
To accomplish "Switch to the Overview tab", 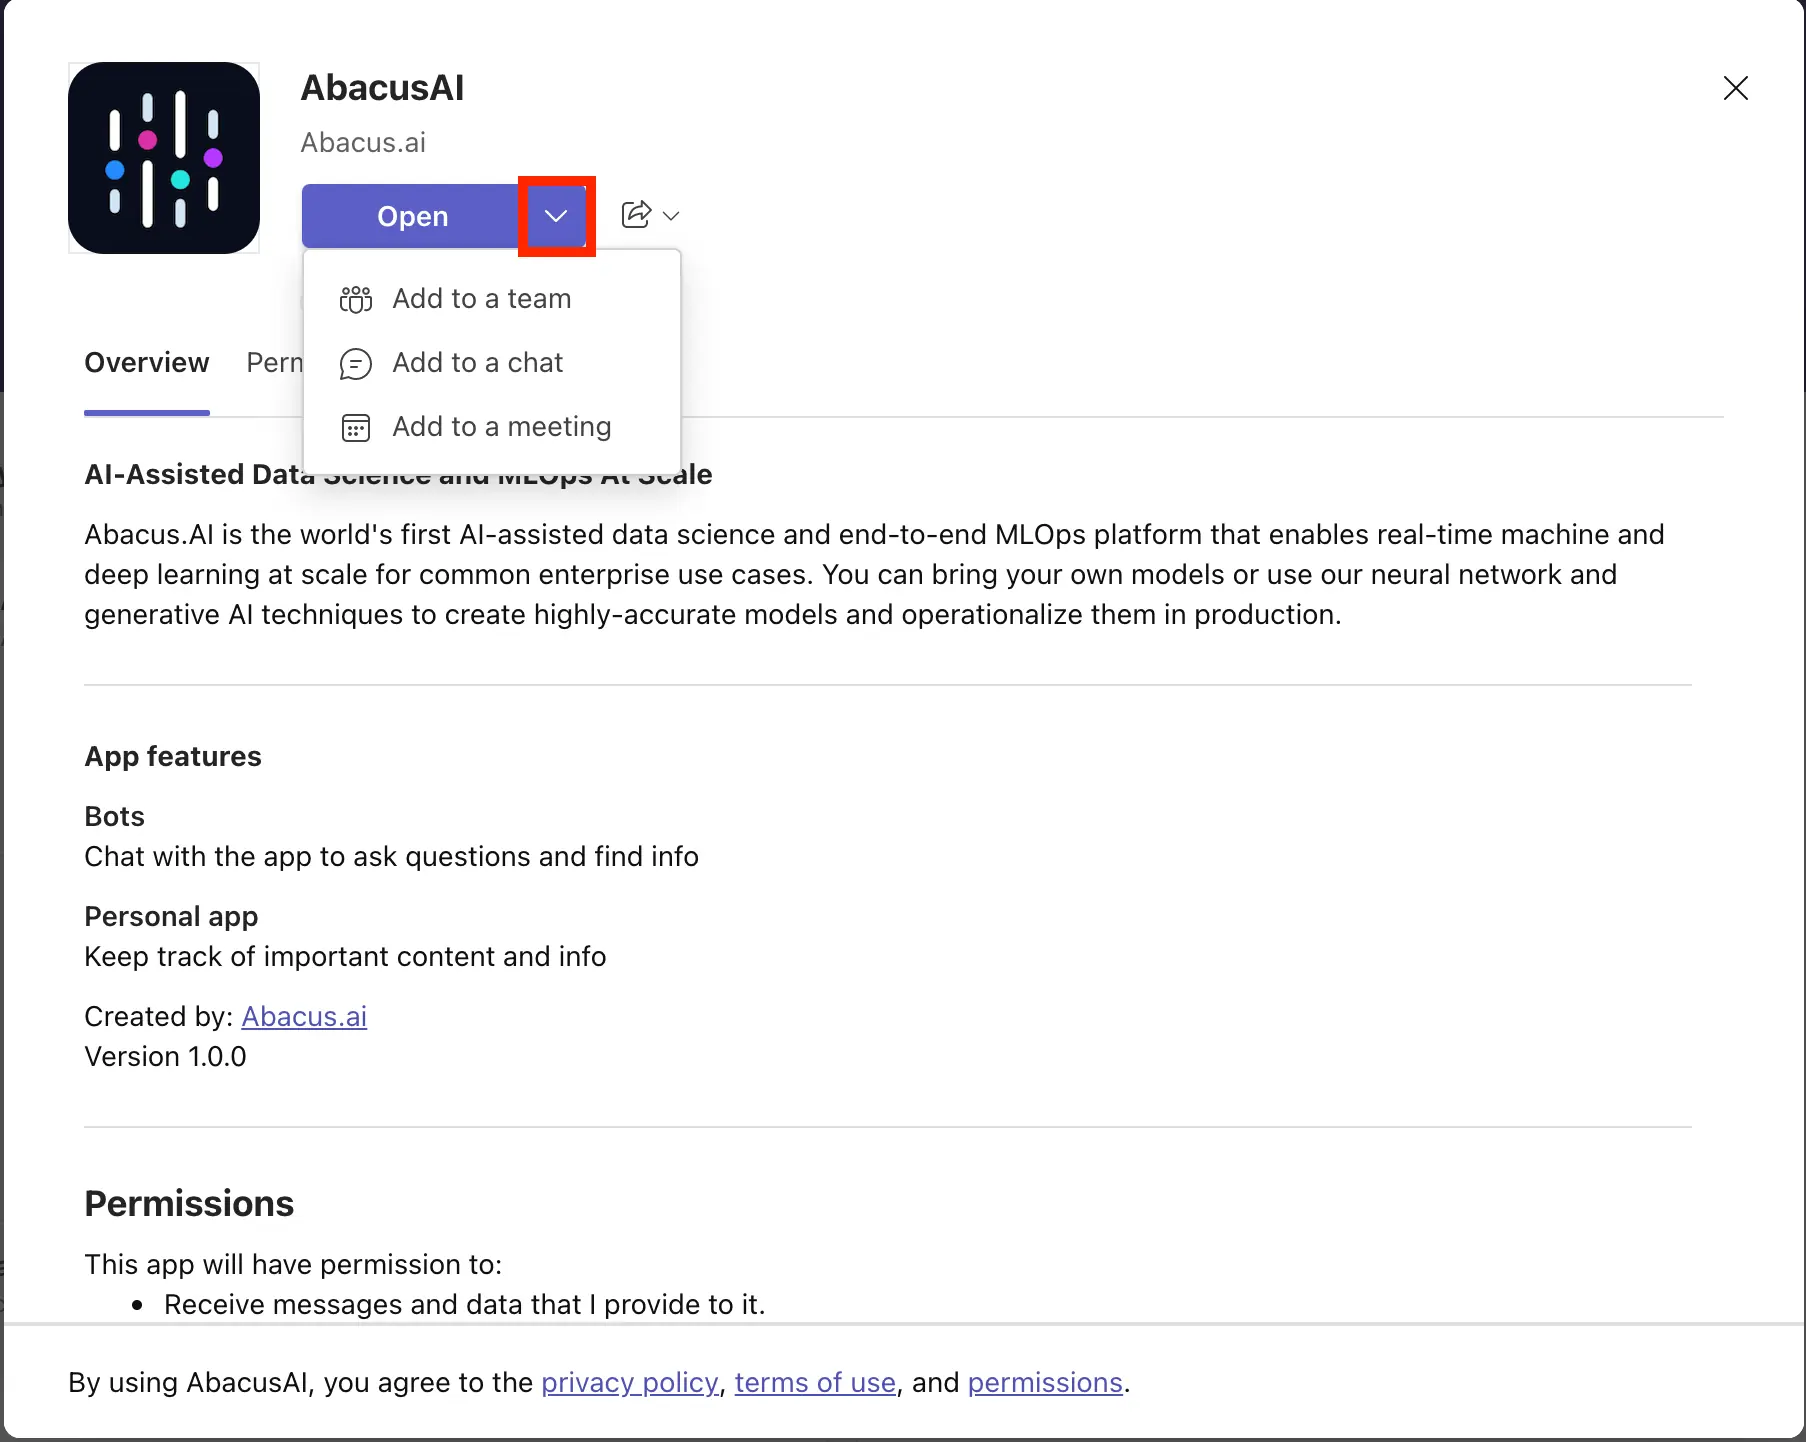I will coord(147,363).
